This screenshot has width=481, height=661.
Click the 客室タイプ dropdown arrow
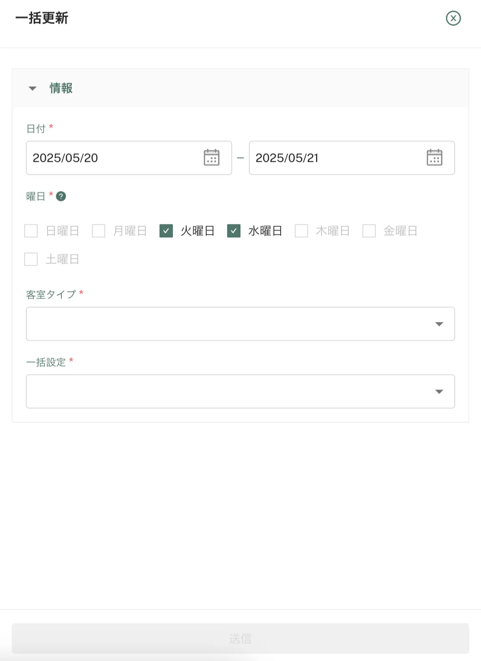point(439,324)
